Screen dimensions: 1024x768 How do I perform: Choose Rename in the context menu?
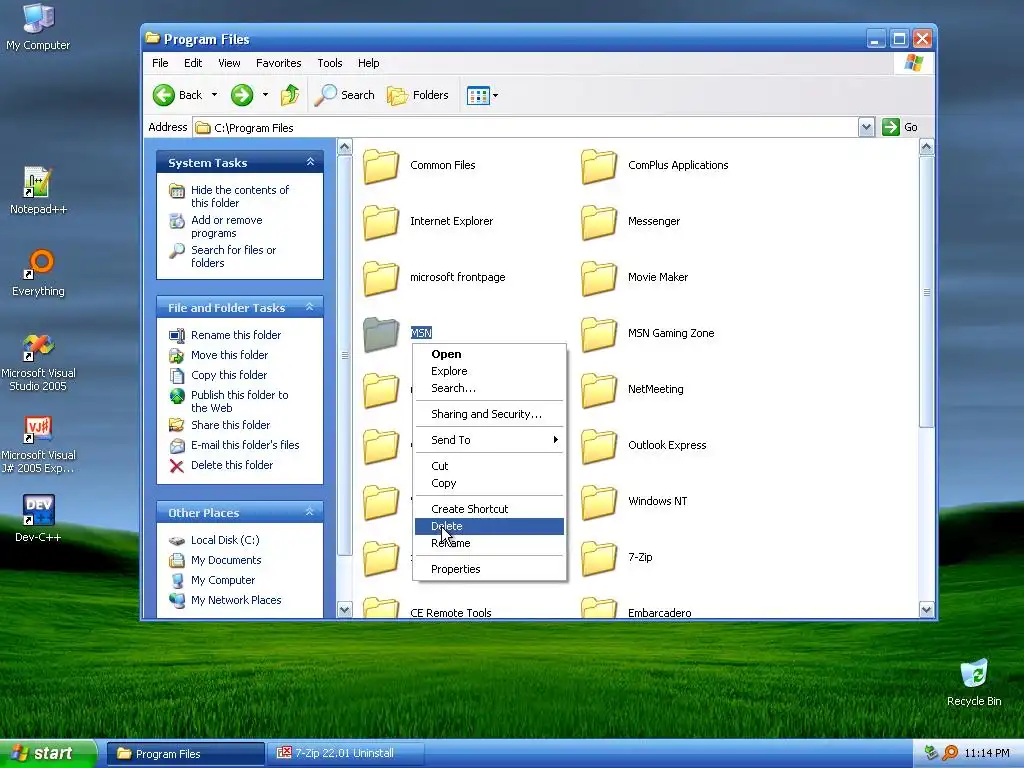(489, 543)
